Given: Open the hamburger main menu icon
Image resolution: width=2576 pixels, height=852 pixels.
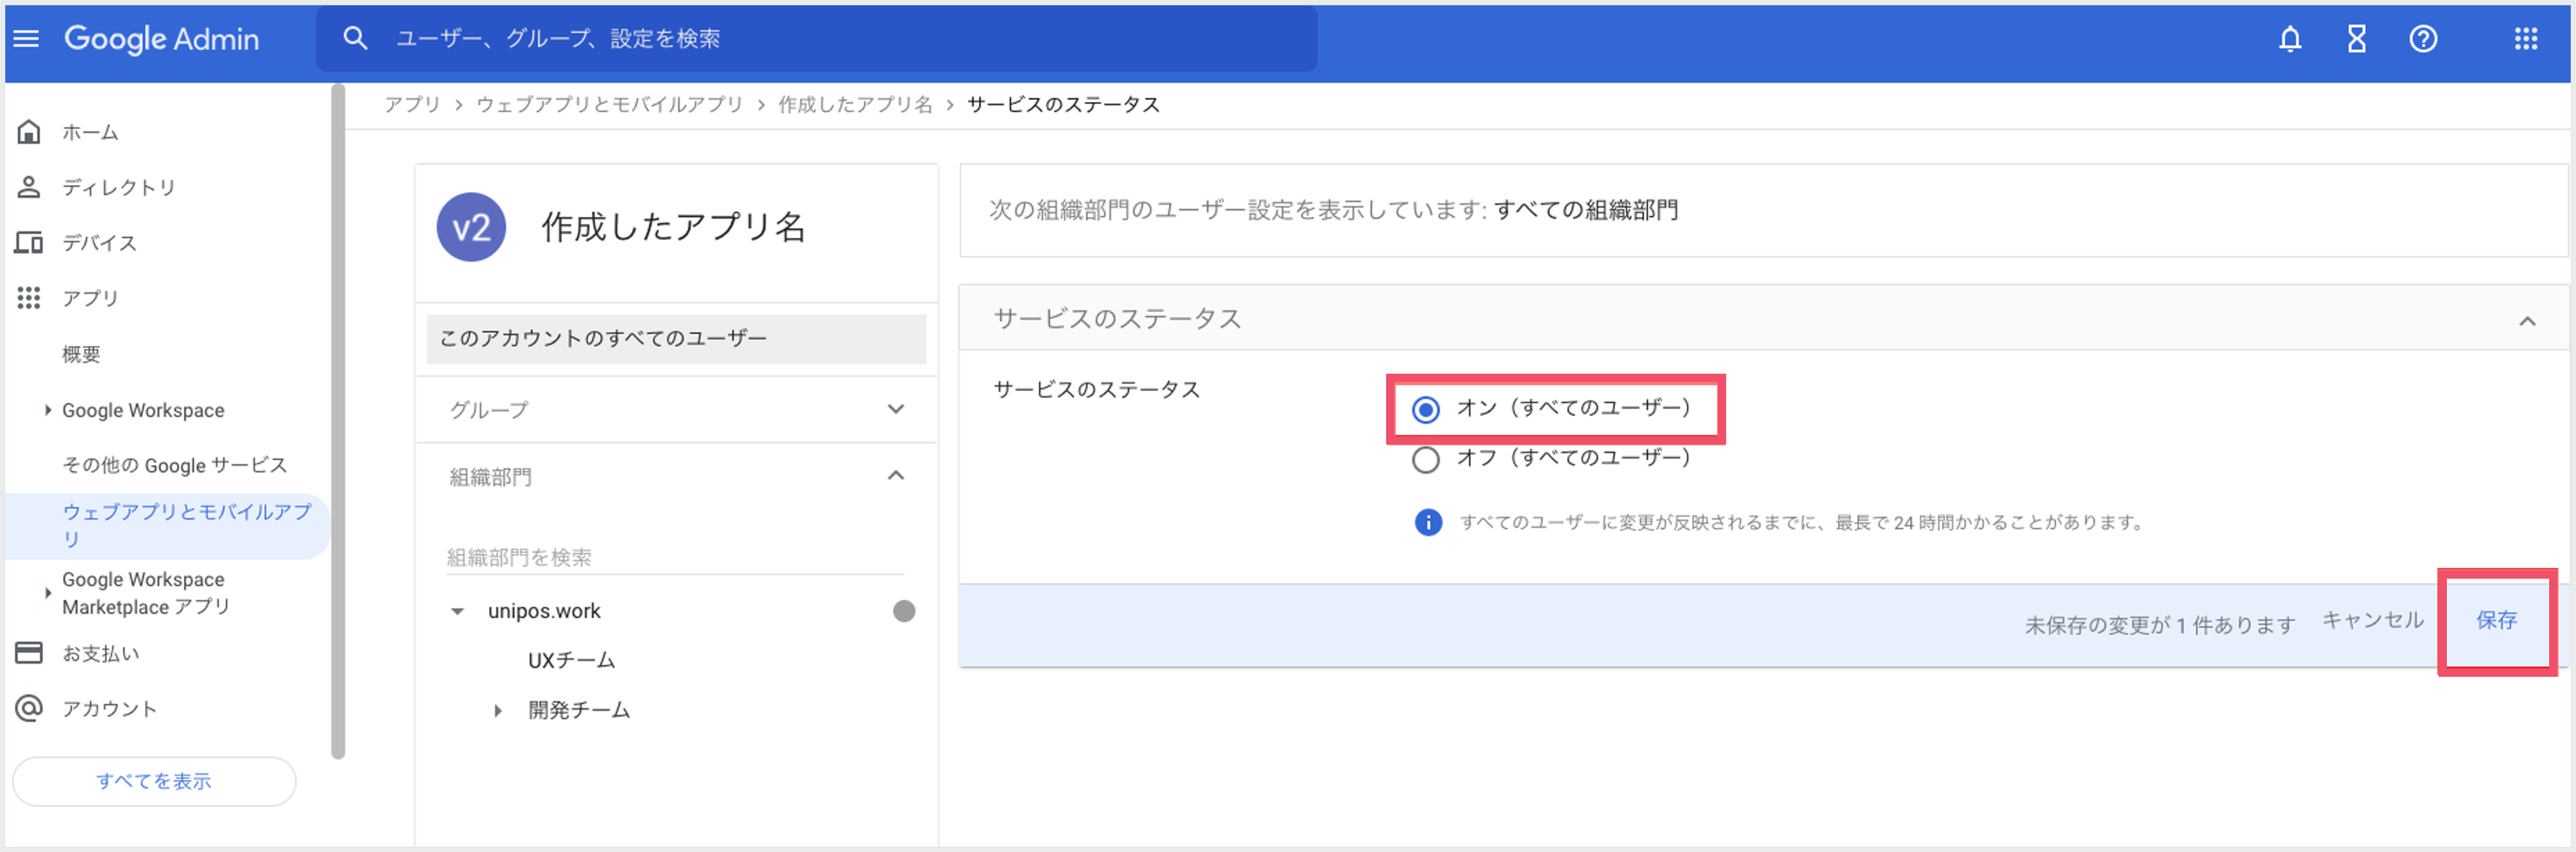Looking at the screenshot, I should click(x=27, y=39).
